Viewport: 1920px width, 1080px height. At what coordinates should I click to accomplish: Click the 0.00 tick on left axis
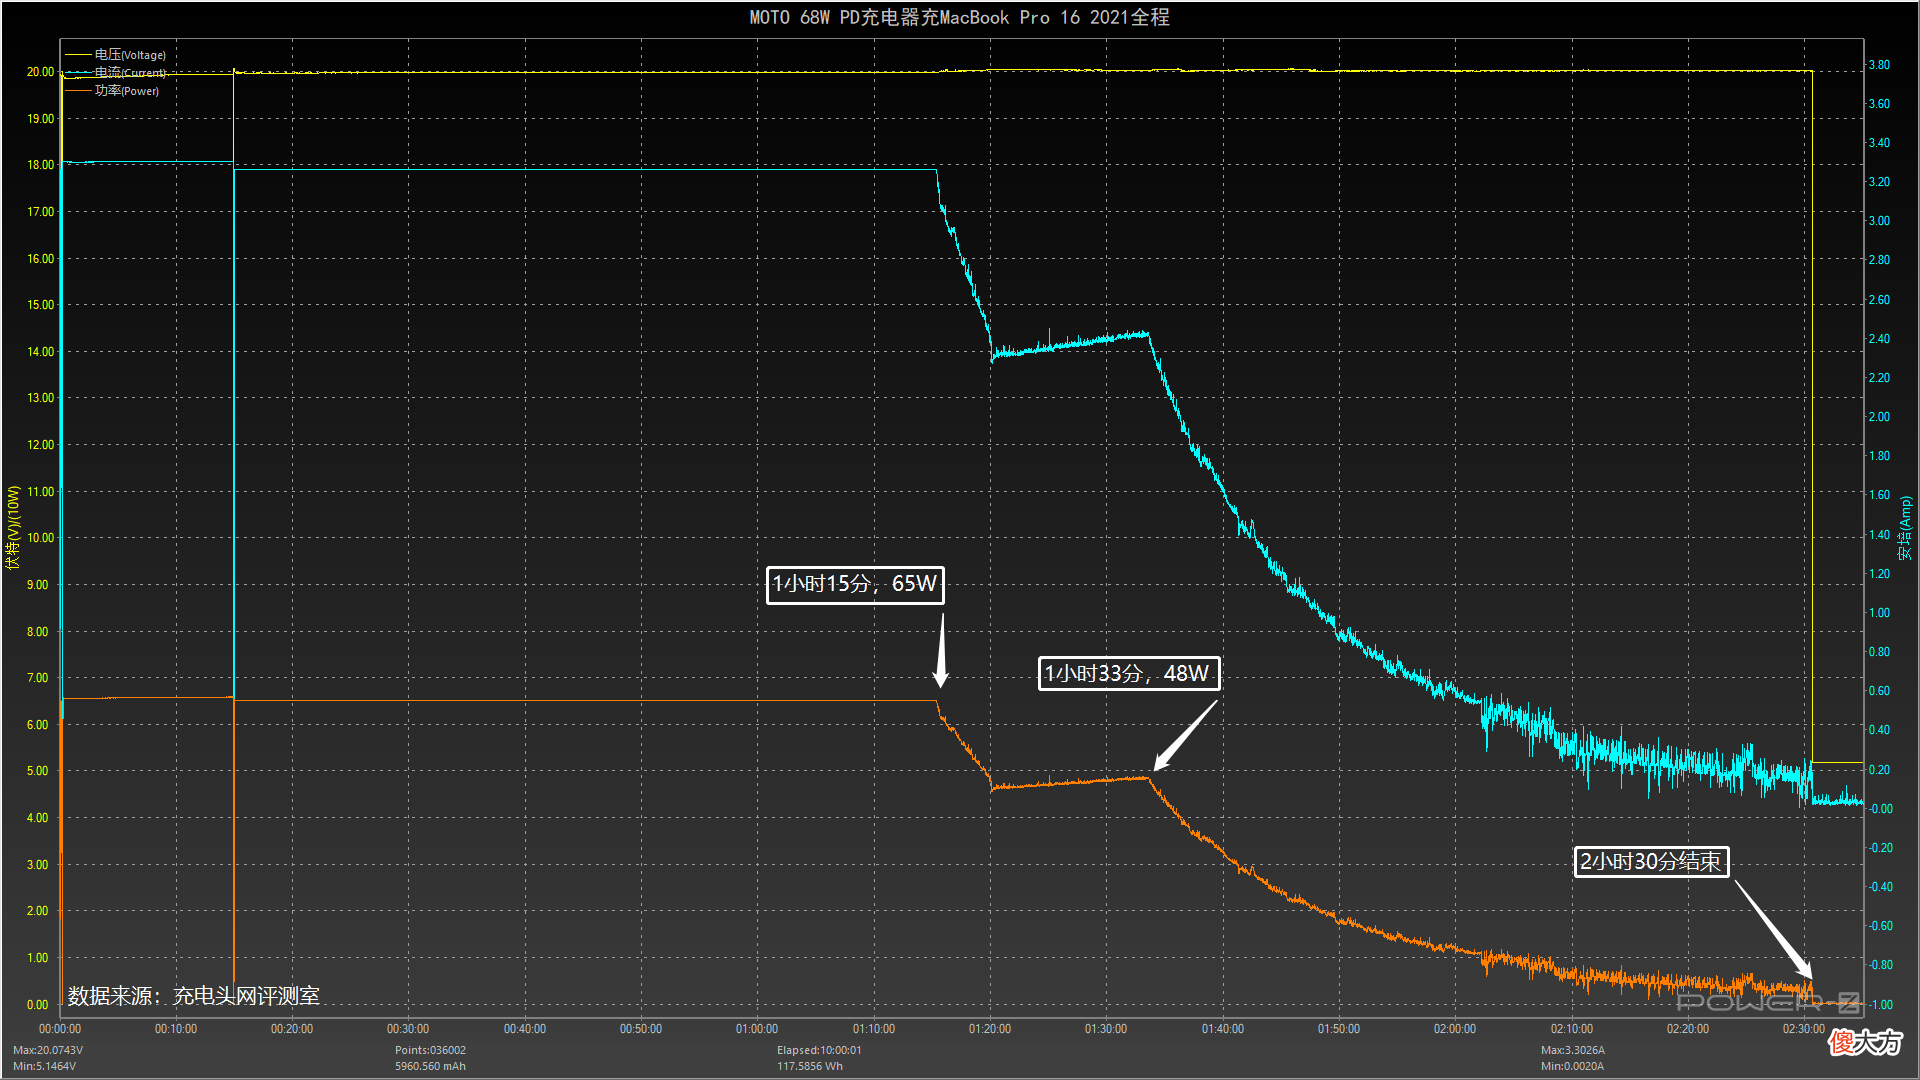click(x=37, y=1005)
